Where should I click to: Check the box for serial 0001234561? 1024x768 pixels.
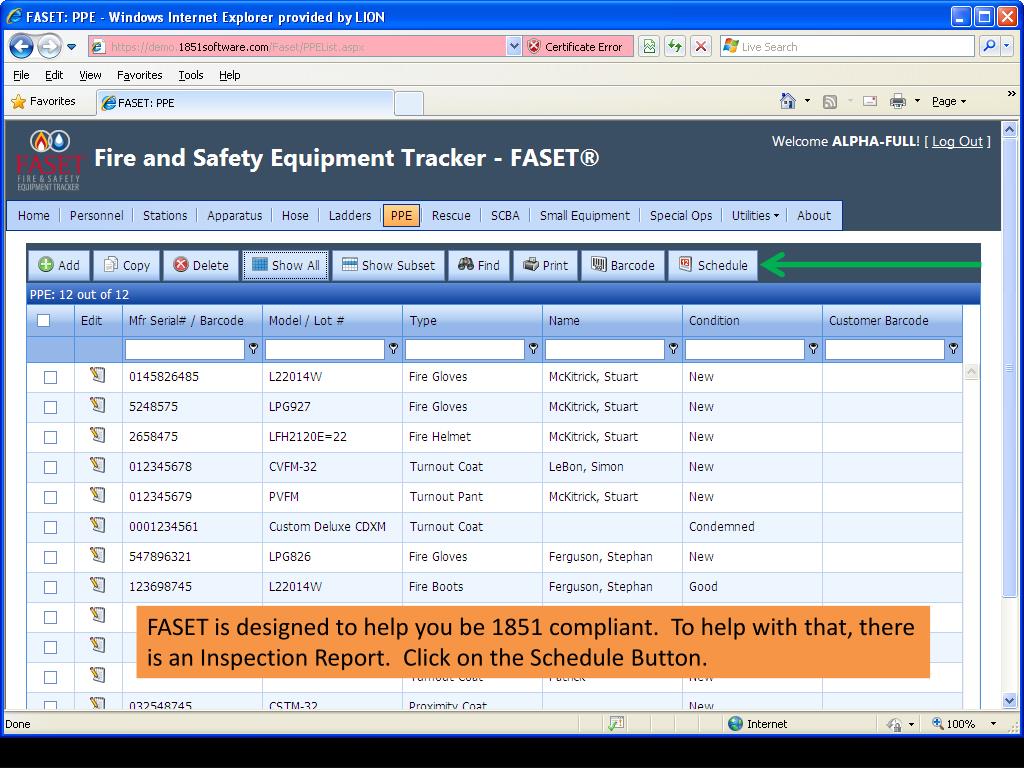point(50,528)
